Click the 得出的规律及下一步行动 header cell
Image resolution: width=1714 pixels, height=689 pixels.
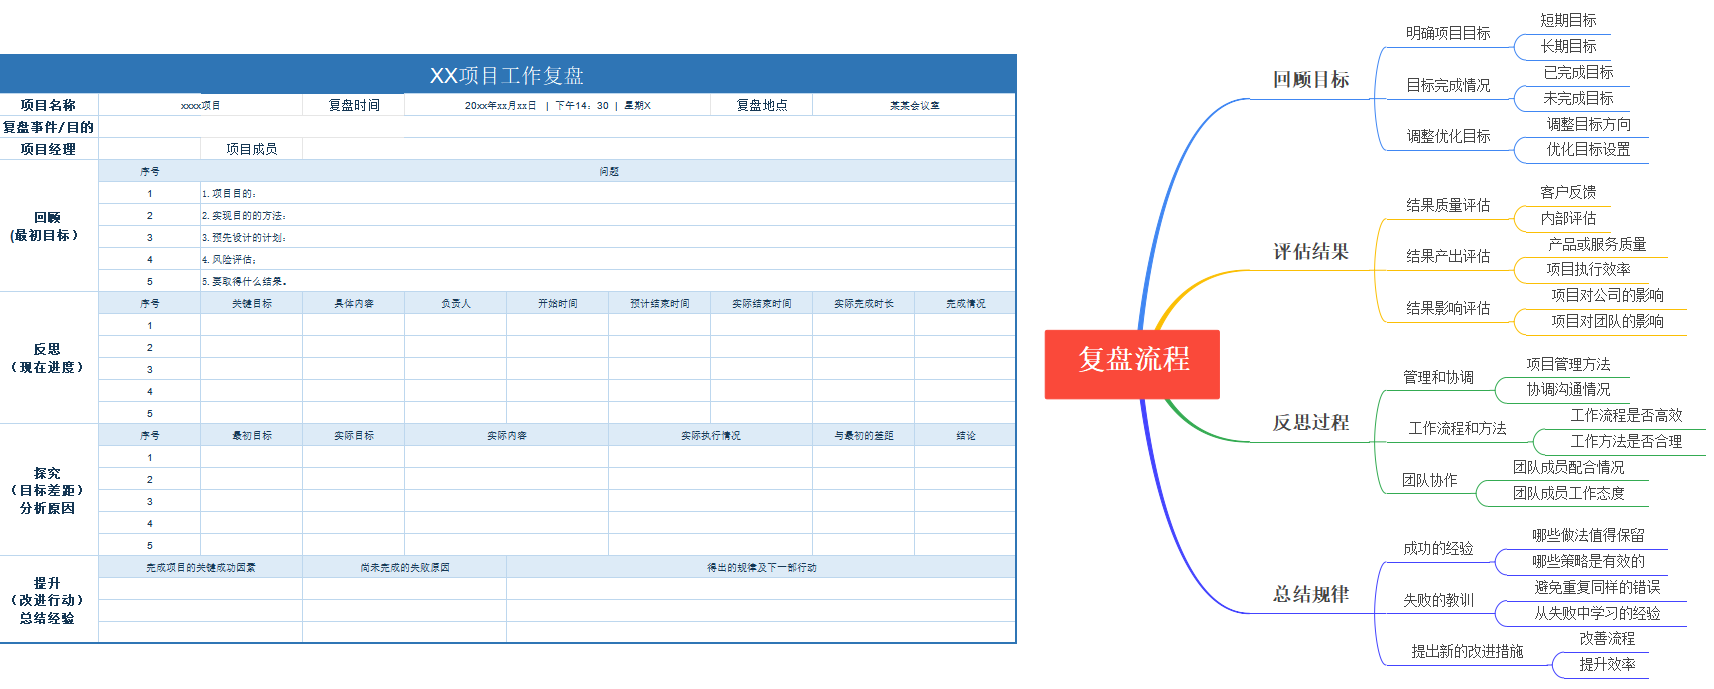[761, 567]
